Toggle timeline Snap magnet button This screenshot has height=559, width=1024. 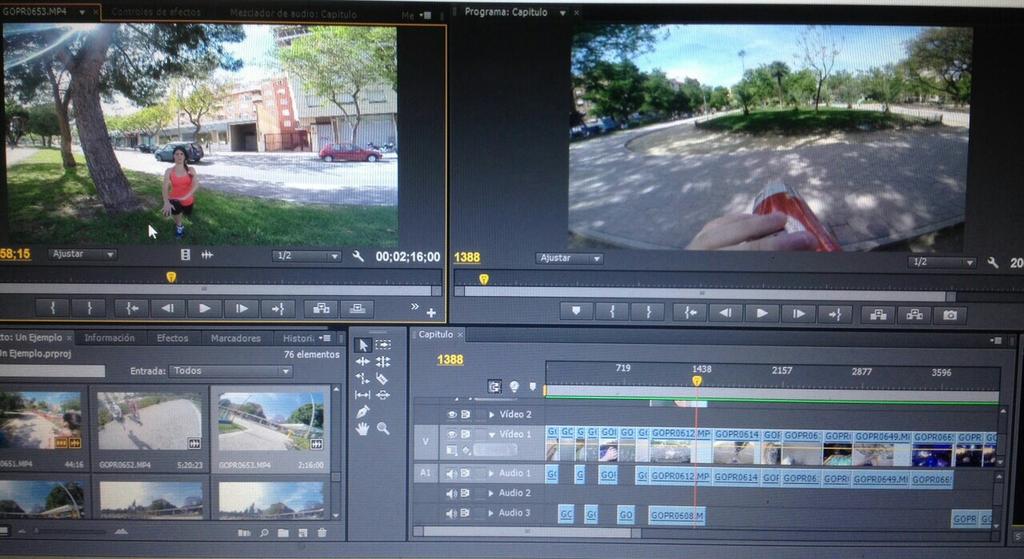494,387
